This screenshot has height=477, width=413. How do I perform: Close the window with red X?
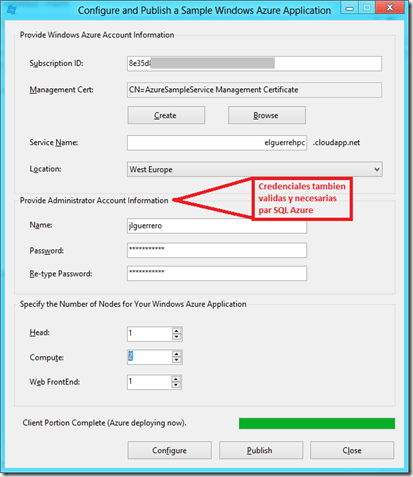(x=390, y=8)
